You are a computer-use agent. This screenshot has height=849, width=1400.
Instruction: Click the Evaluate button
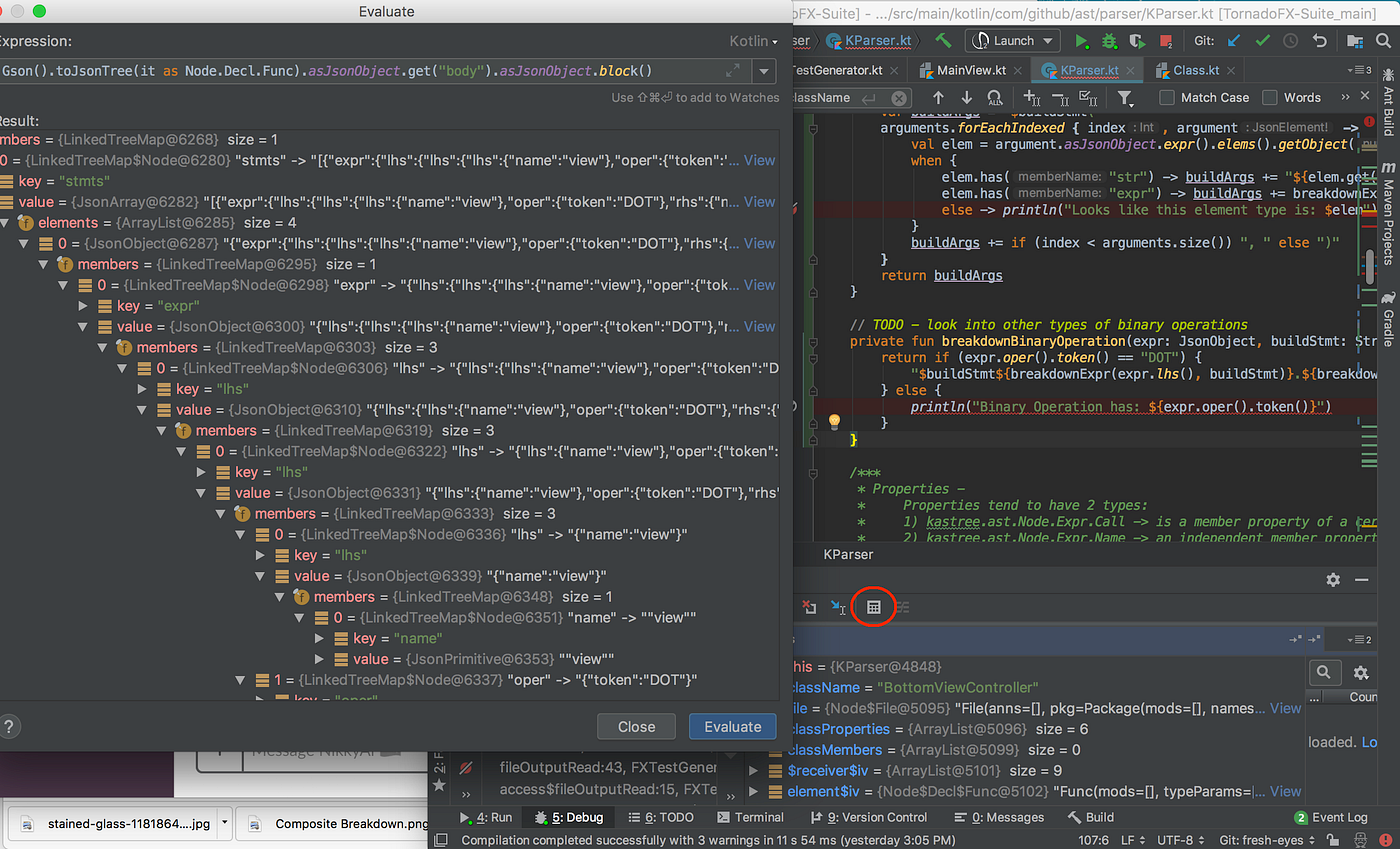[x=732, y=727]
